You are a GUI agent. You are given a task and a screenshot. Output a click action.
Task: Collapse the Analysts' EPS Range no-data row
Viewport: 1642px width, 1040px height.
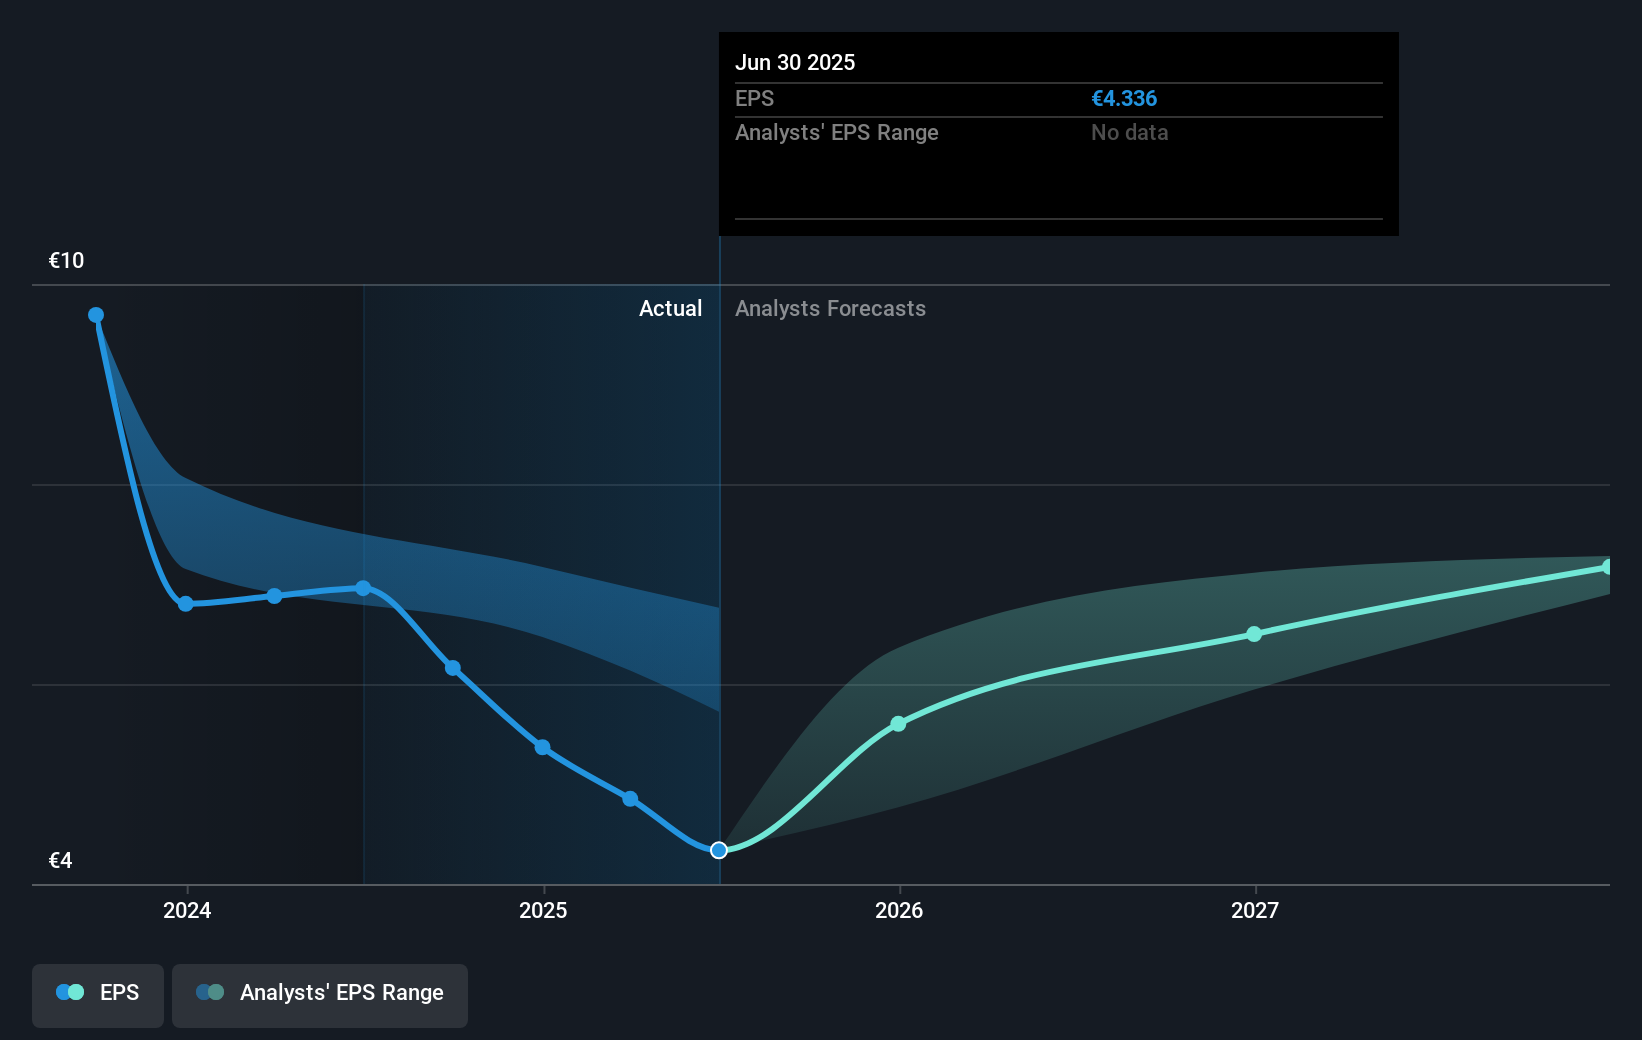click(x=836, y=132)
